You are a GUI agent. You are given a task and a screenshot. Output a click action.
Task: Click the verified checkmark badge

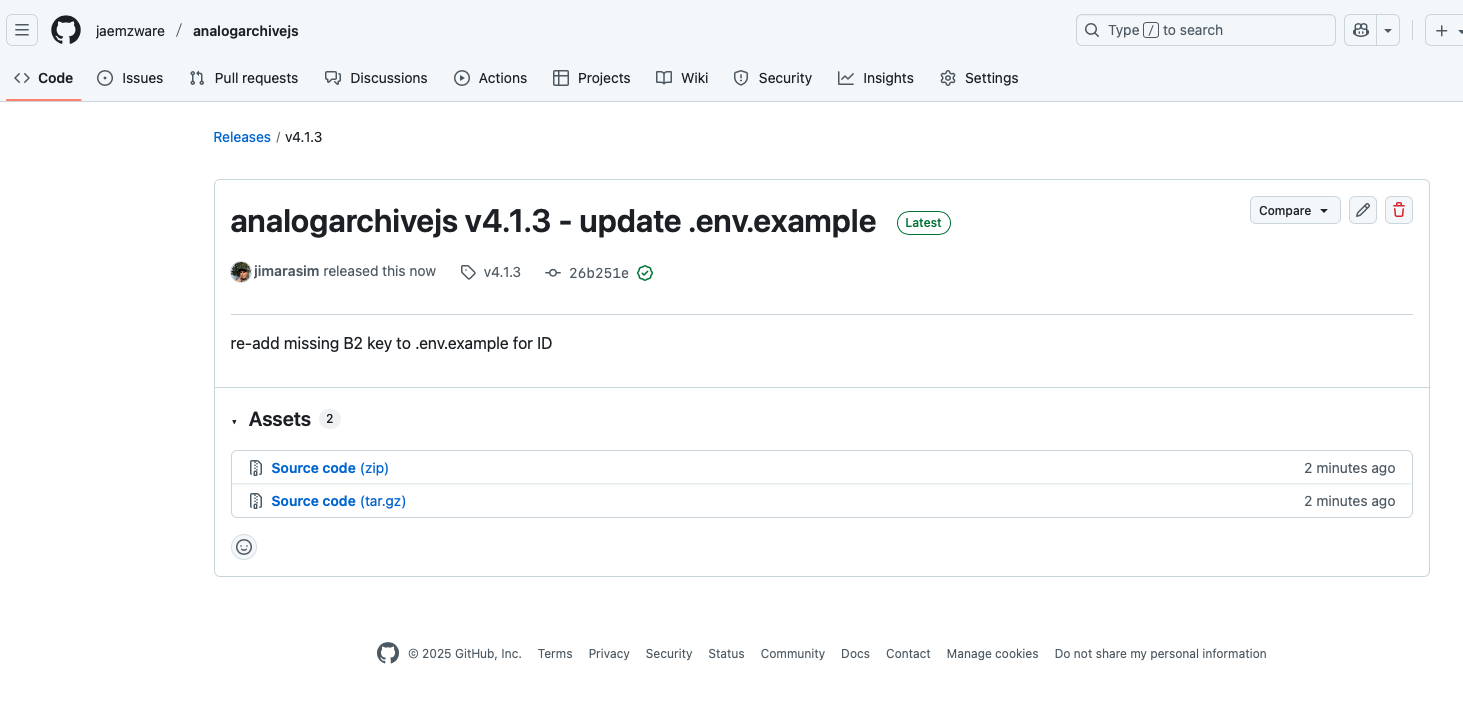(x=644, y=272)
